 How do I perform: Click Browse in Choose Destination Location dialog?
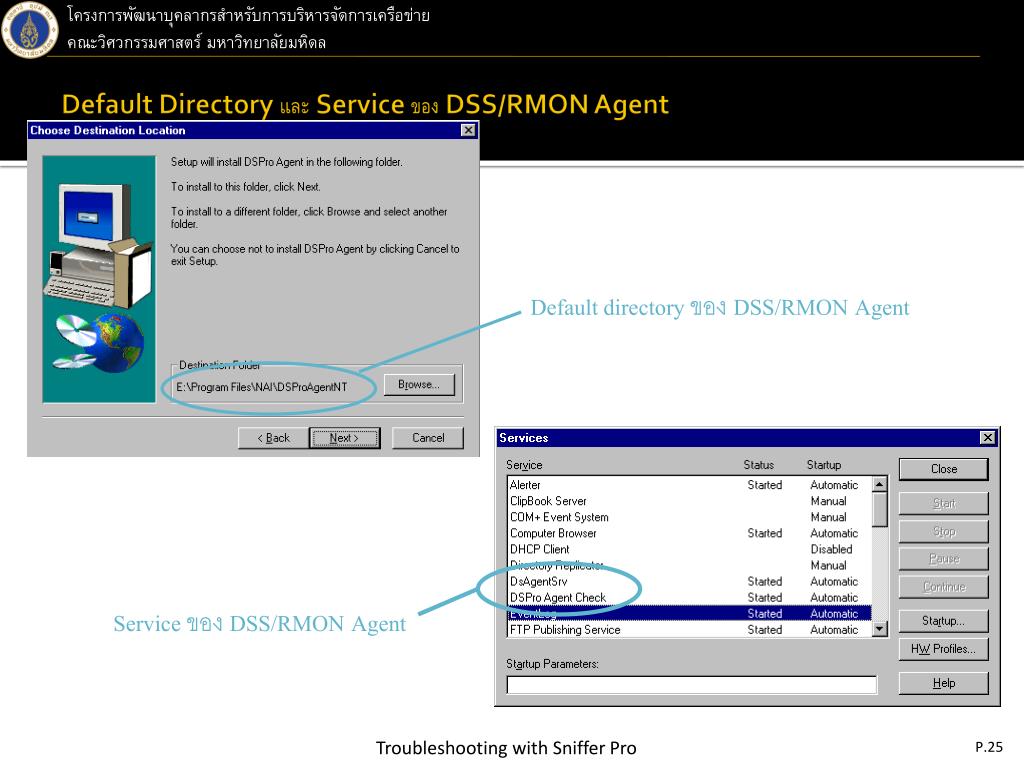(x=419, y=385)
